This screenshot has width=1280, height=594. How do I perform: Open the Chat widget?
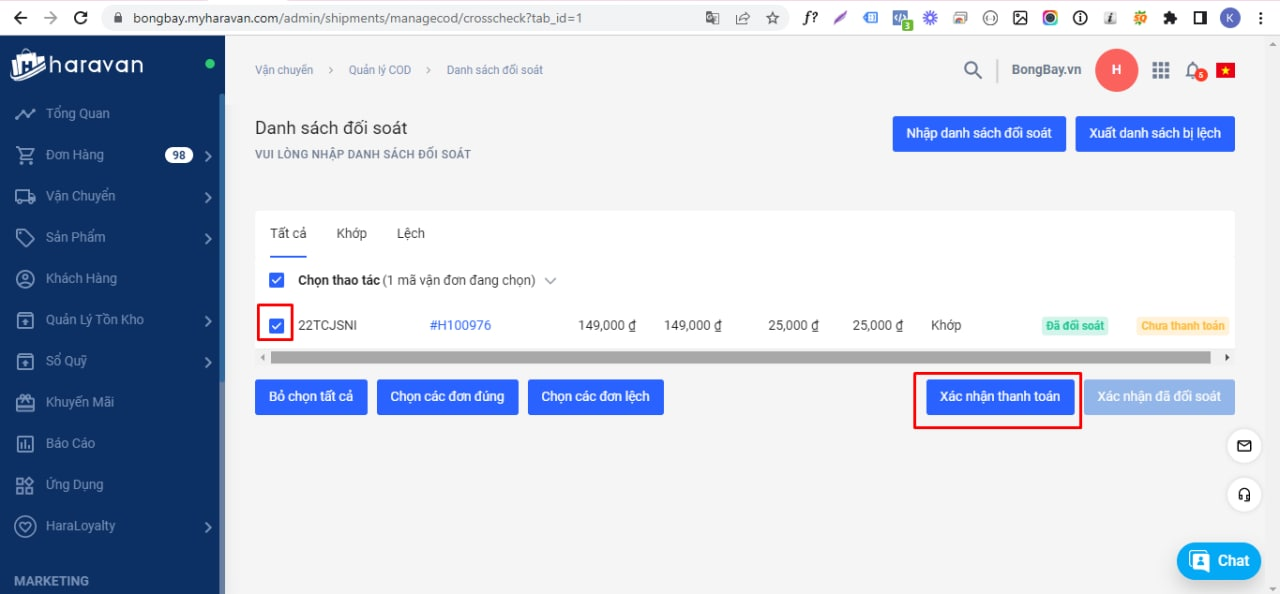pyautogui.click(x=1218, y=561)
